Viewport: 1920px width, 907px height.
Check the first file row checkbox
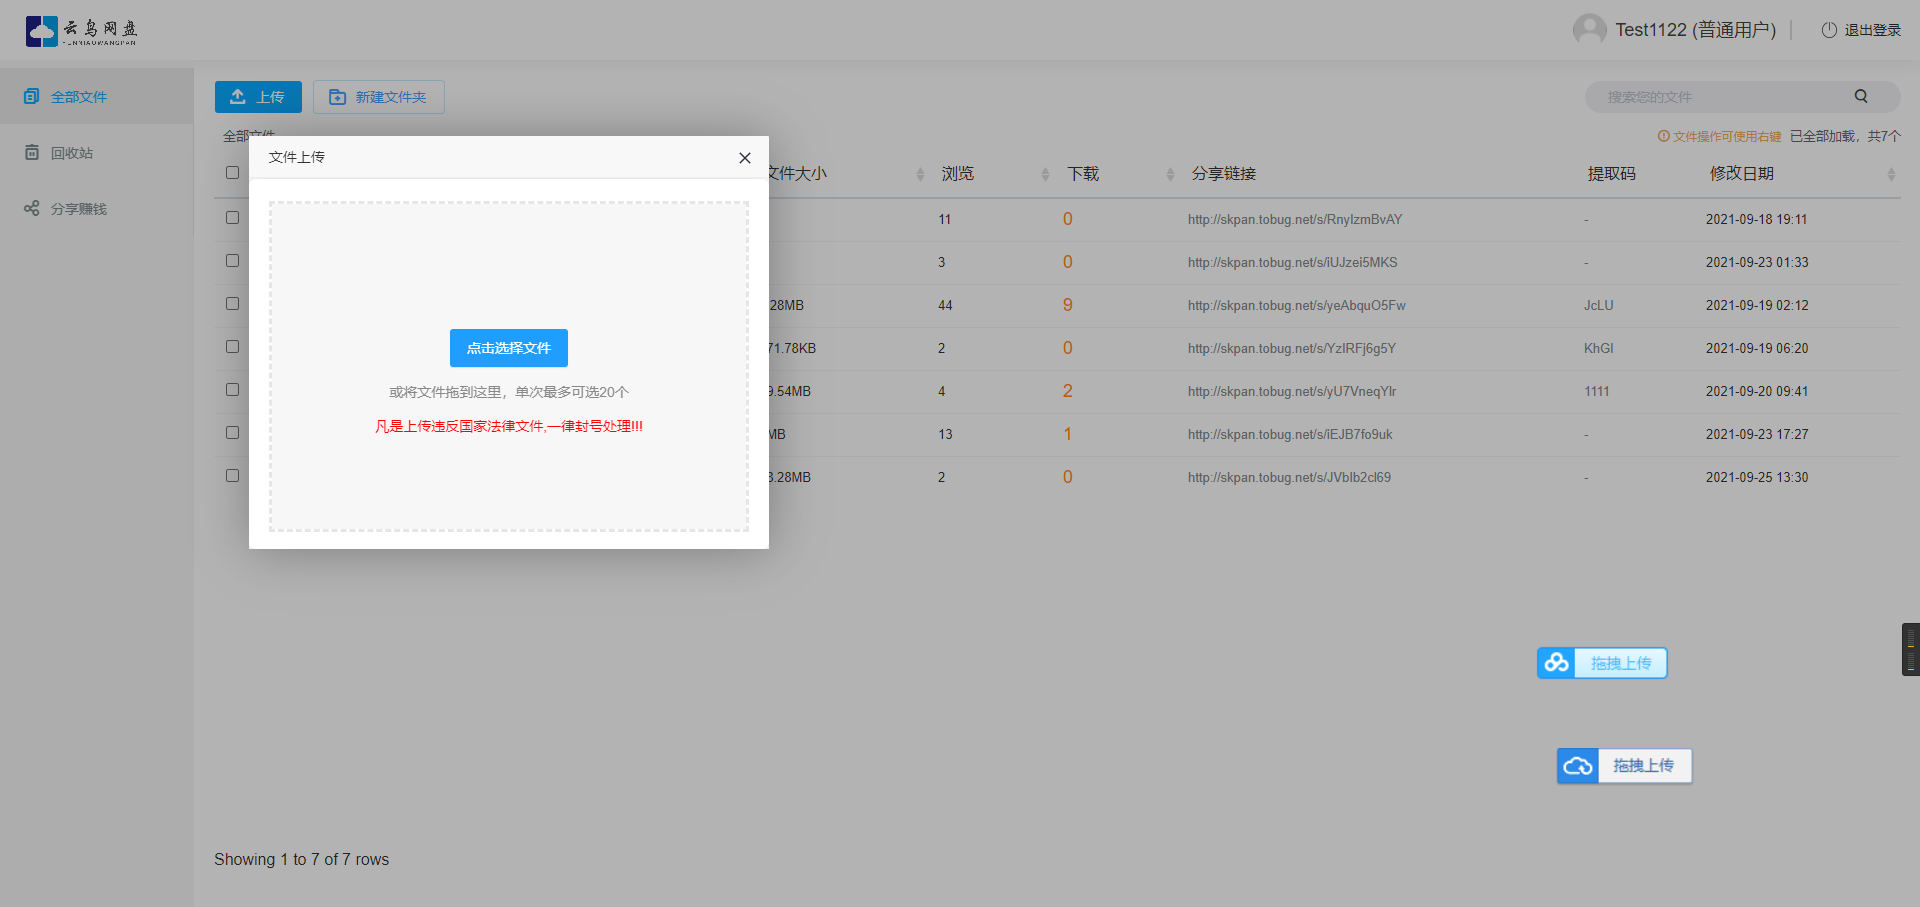point(232,217)
